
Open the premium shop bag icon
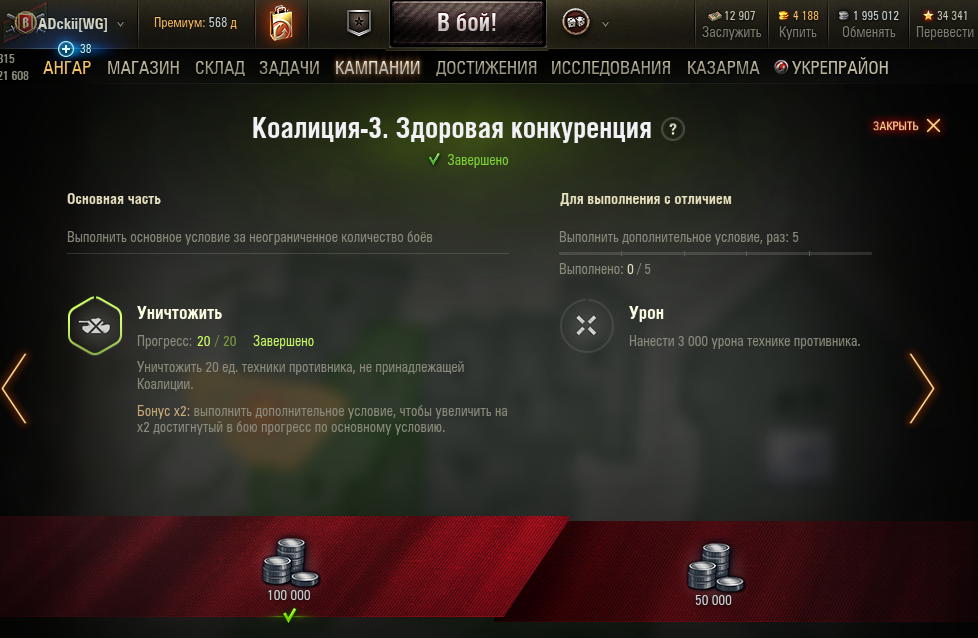tap(281, 24)
